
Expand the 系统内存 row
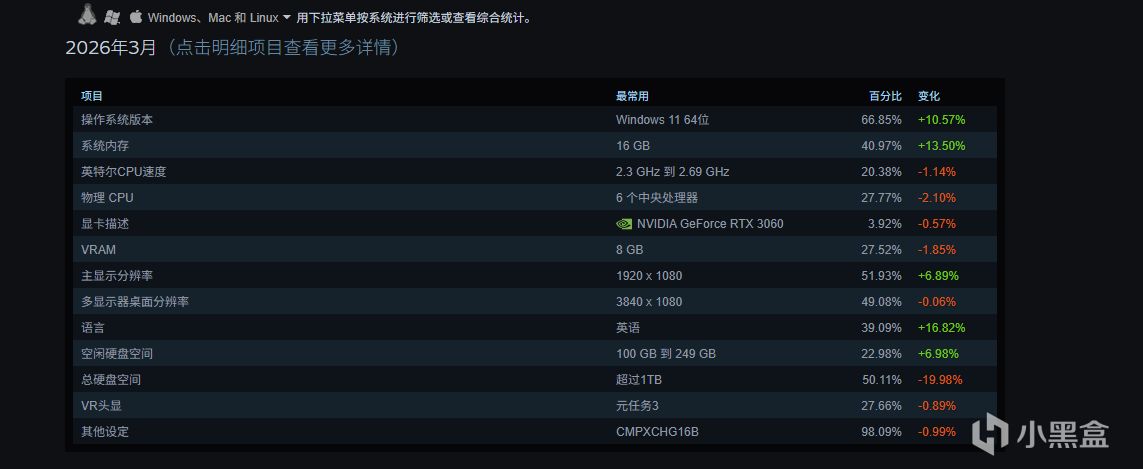(x=105, y=146)
